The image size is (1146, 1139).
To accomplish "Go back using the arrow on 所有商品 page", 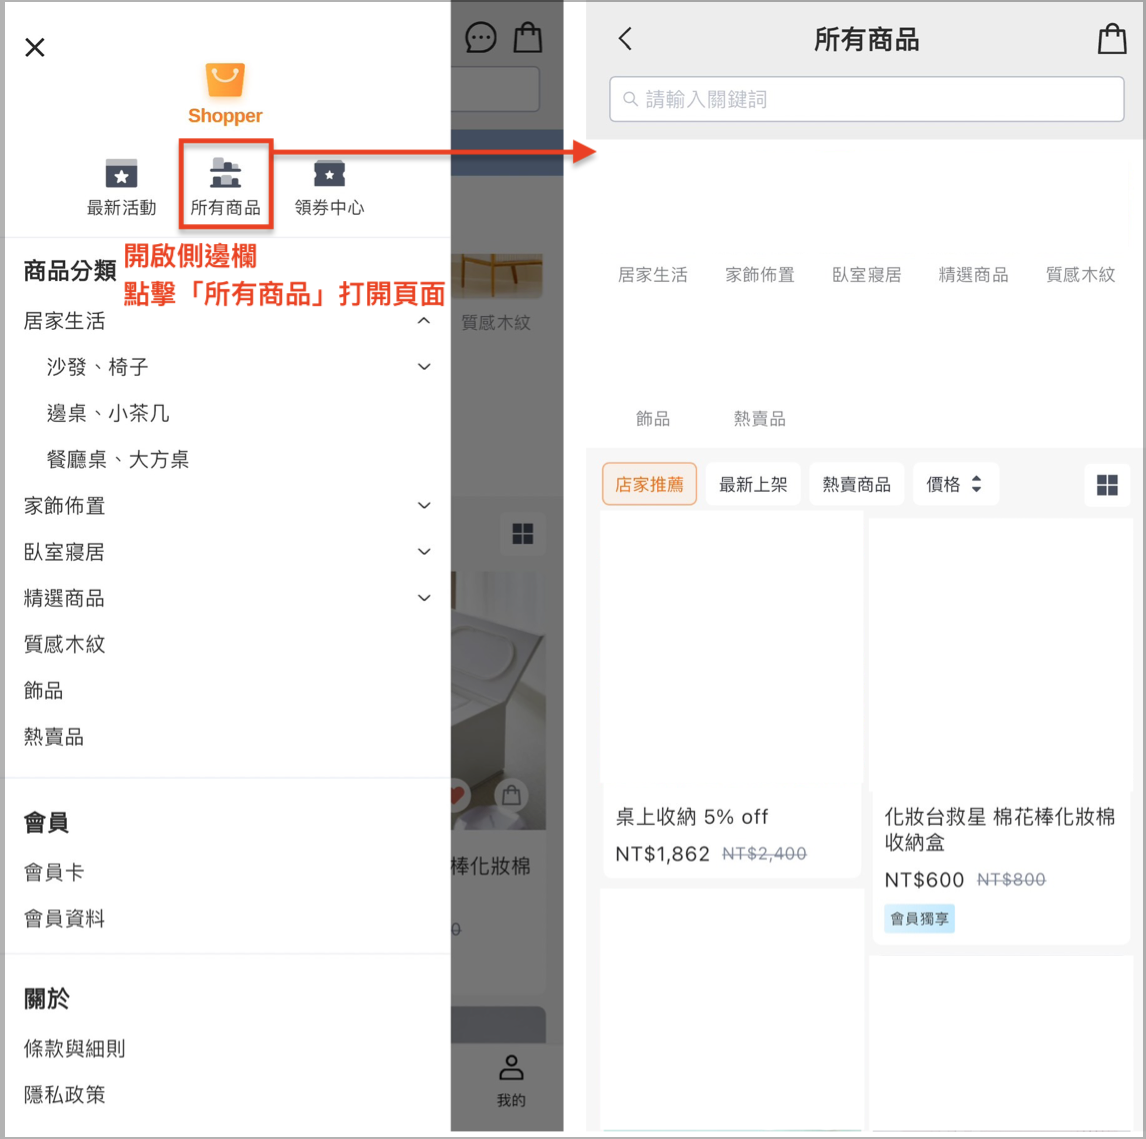I will (x=625, y=39).
